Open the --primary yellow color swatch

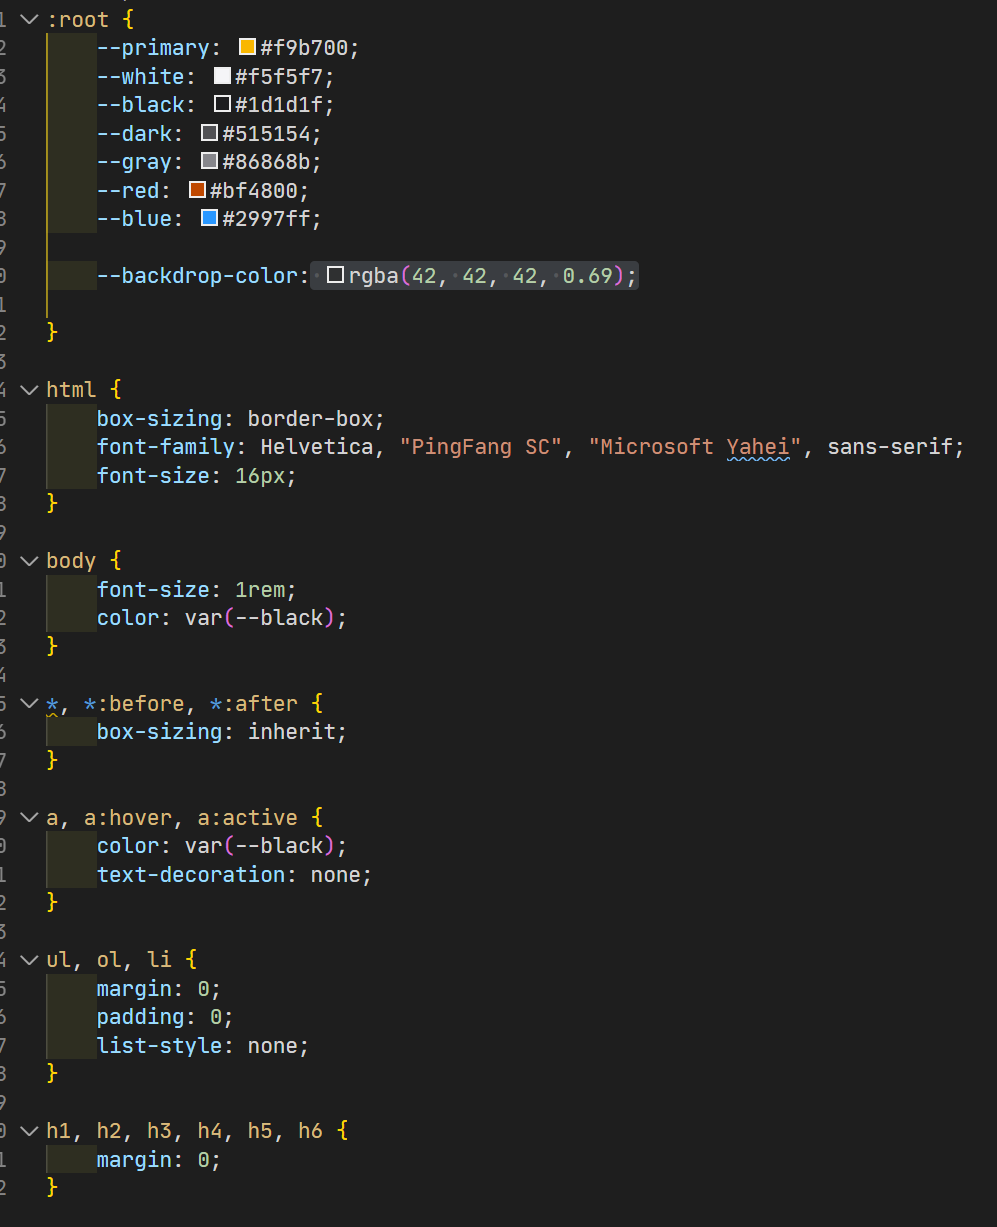tap(247, 47)
